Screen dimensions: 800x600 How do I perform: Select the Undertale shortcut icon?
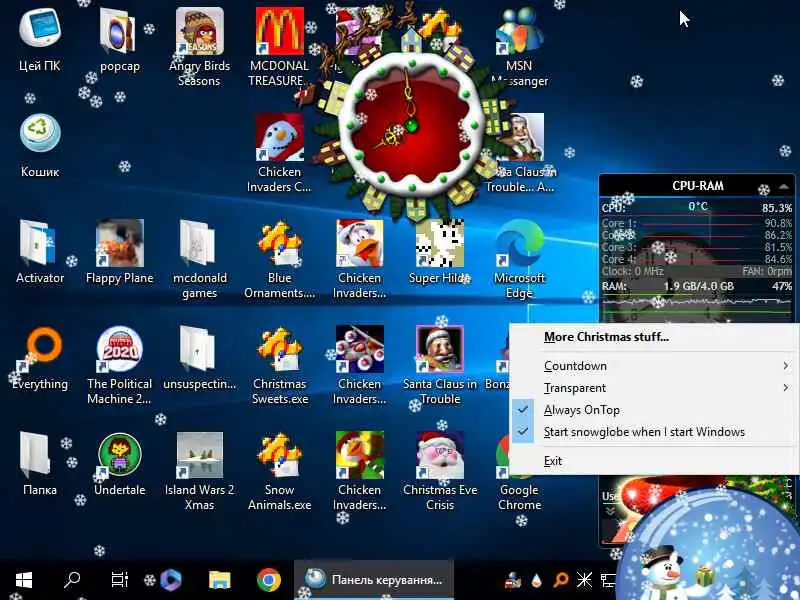[x=119, y=455]
